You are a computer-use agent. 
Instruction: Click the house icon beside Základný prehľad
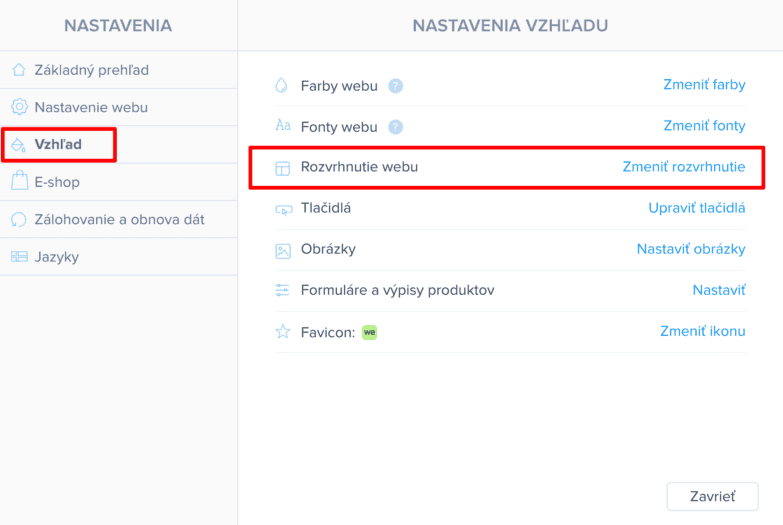[x=19, y=70]
